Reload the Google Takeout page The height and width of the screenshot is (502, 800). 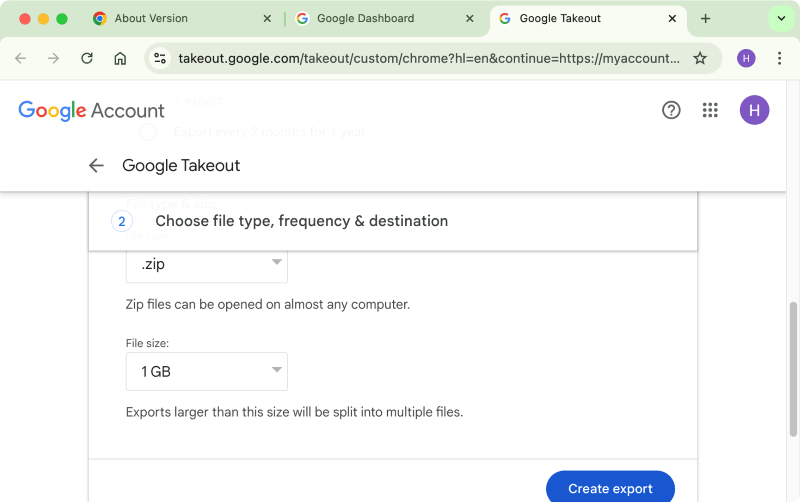pos(87,58)
